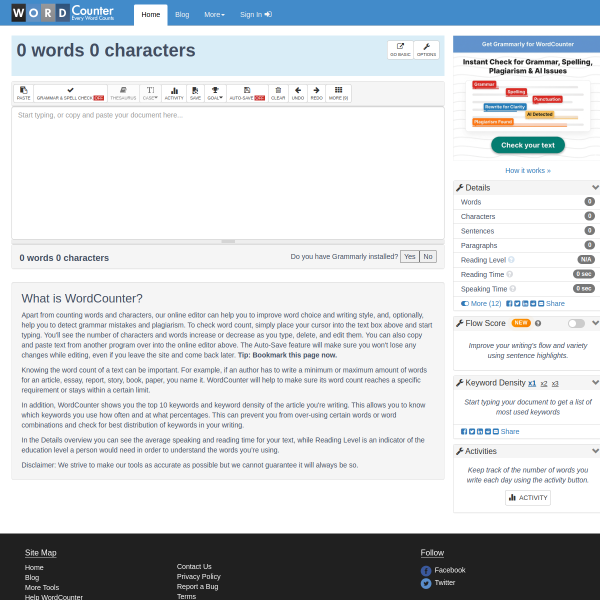Share Details on LinkedIn icon
Viewport: 600px width, 600px height.
pos(525,303)
